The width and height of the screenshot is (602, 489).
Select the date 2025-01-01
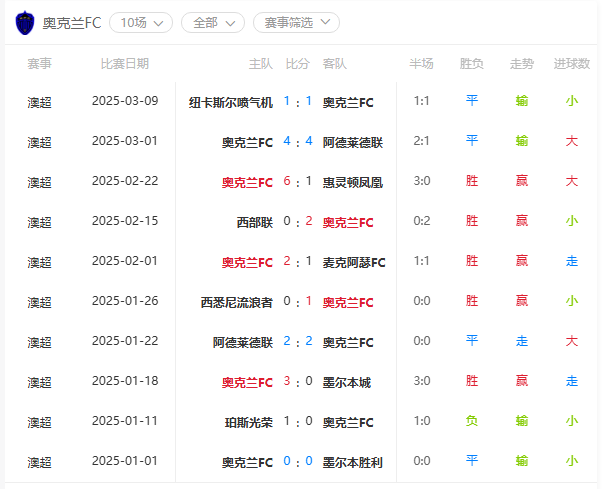125,461
